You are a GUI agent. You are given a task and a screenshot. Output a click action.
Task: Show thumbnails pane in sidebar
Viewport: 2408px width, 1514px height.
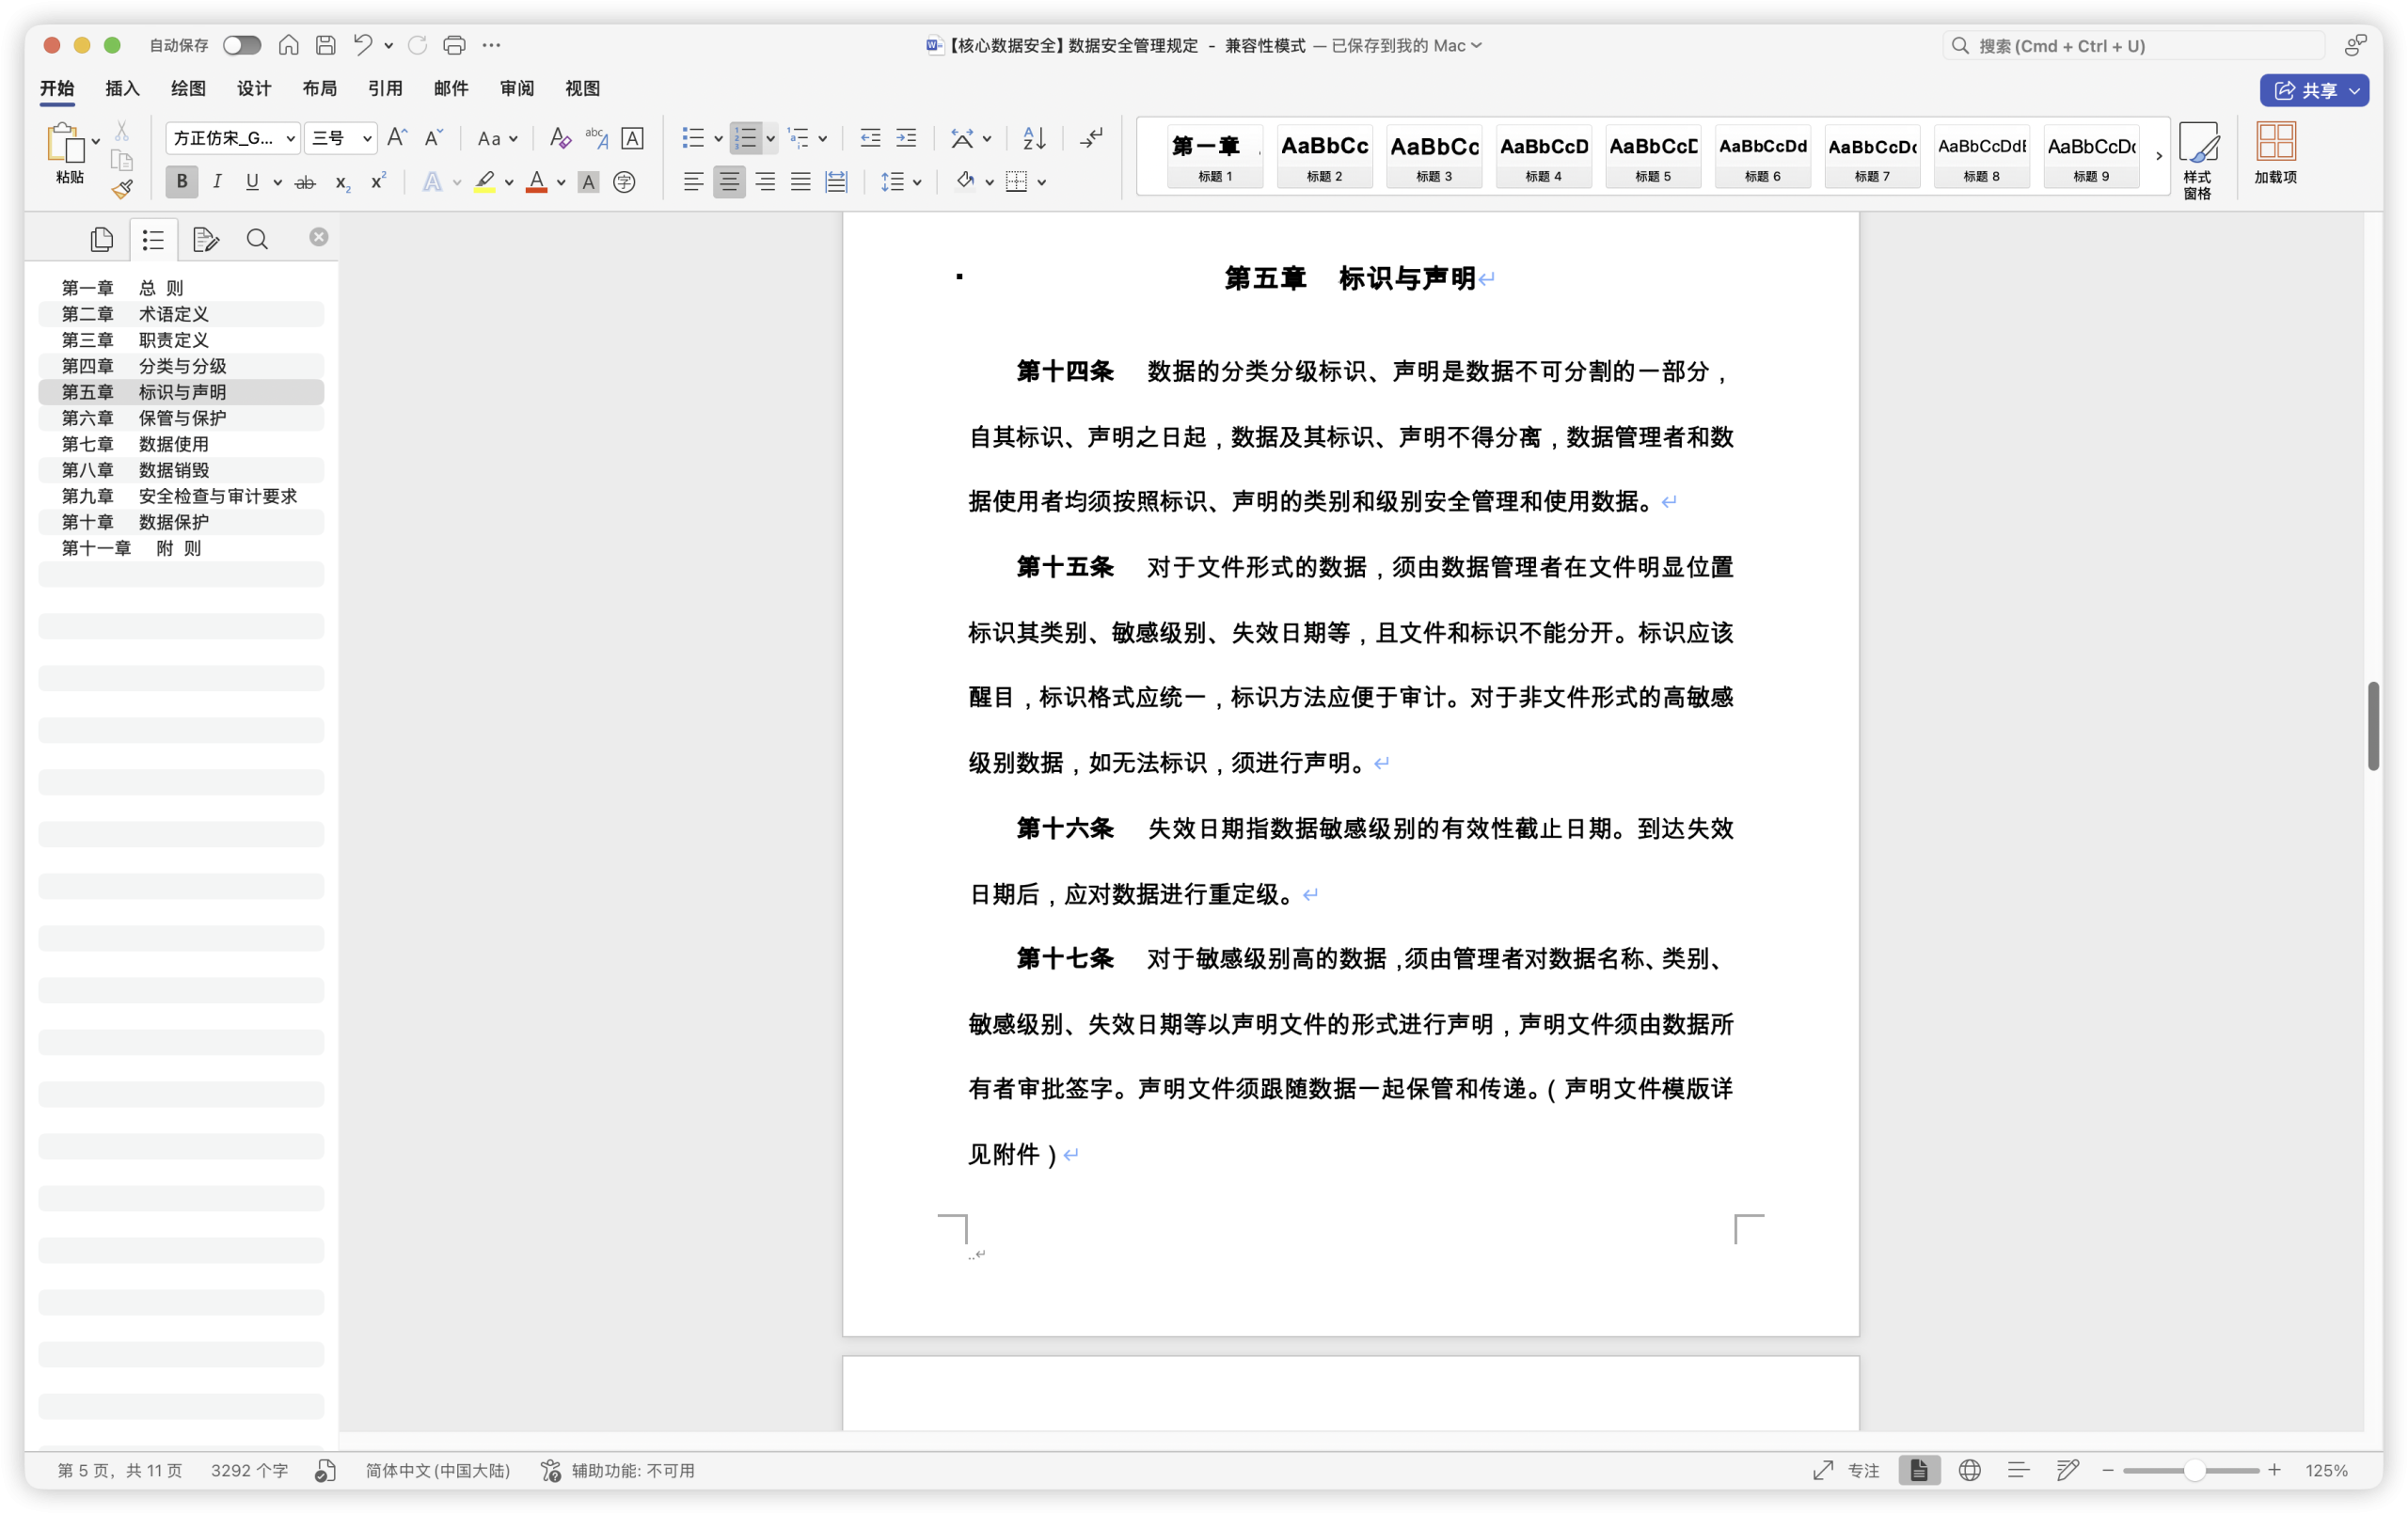[x=101, y=240]
